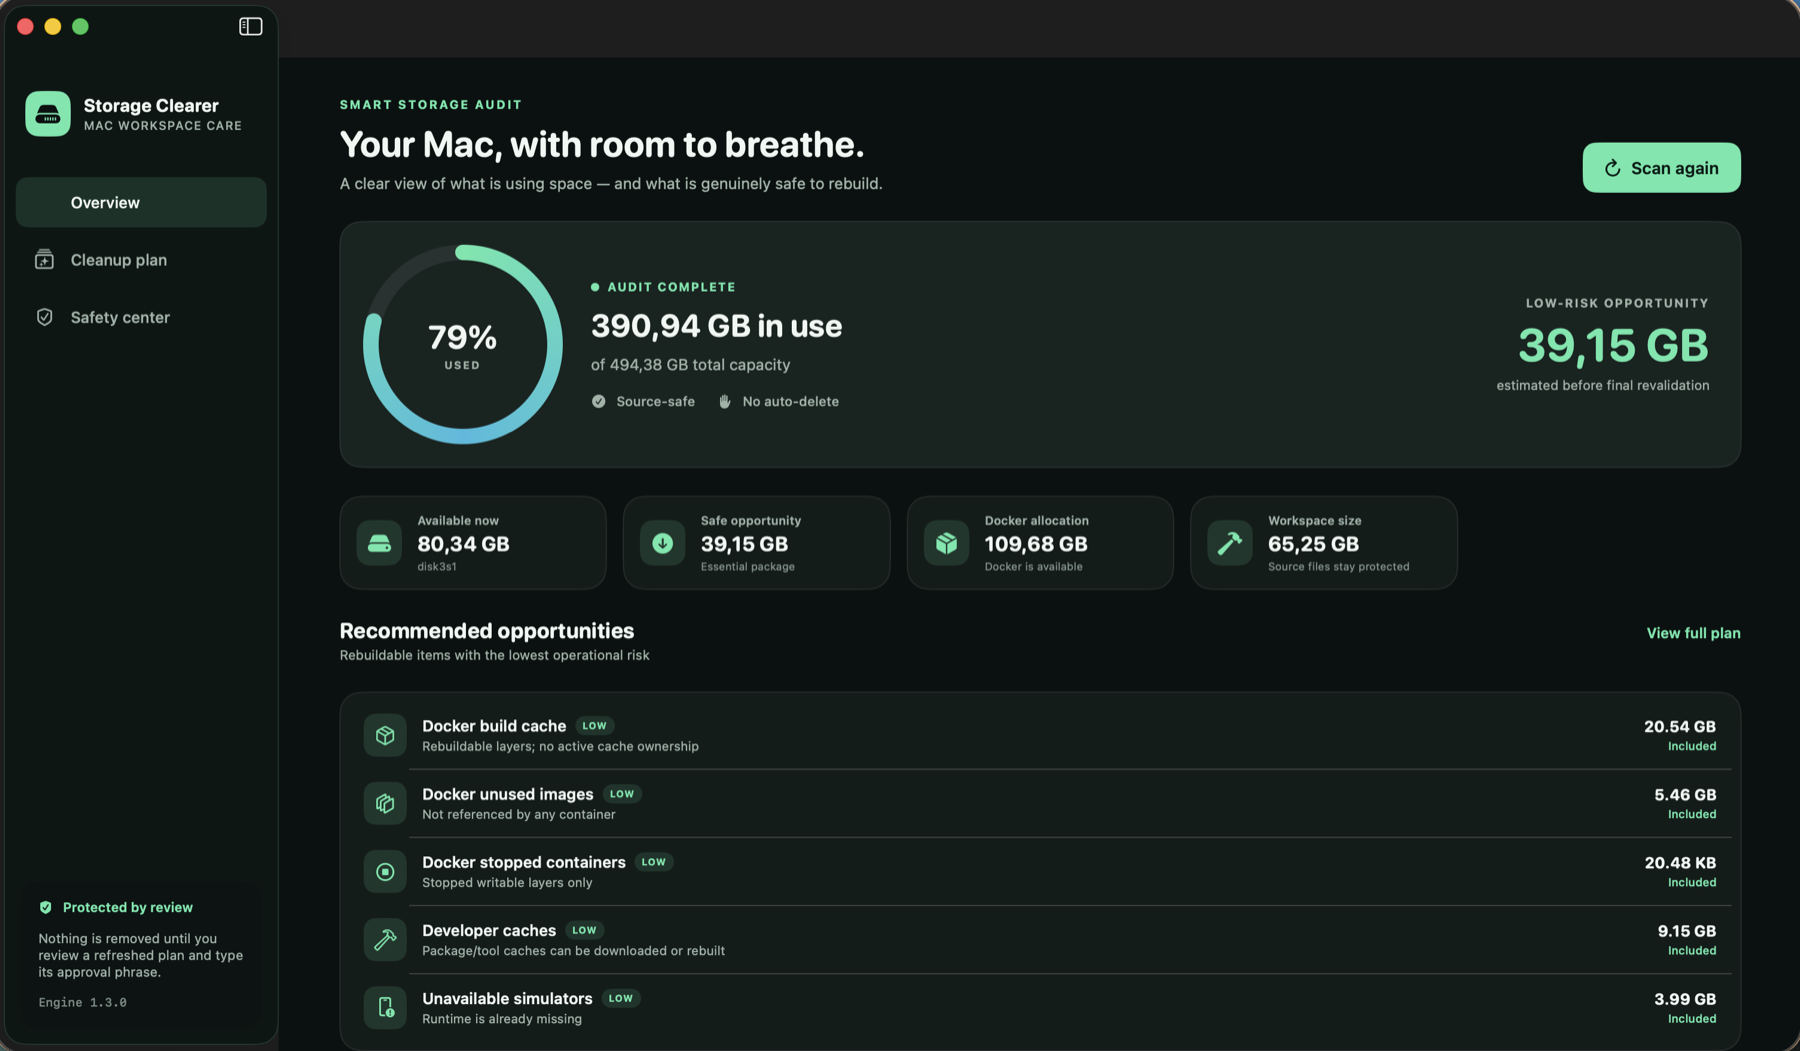Viewport: 1800px width, 1051px height.
Task: Click the Cleanup plan sidebar icon
Action: [x=44, y=260]
